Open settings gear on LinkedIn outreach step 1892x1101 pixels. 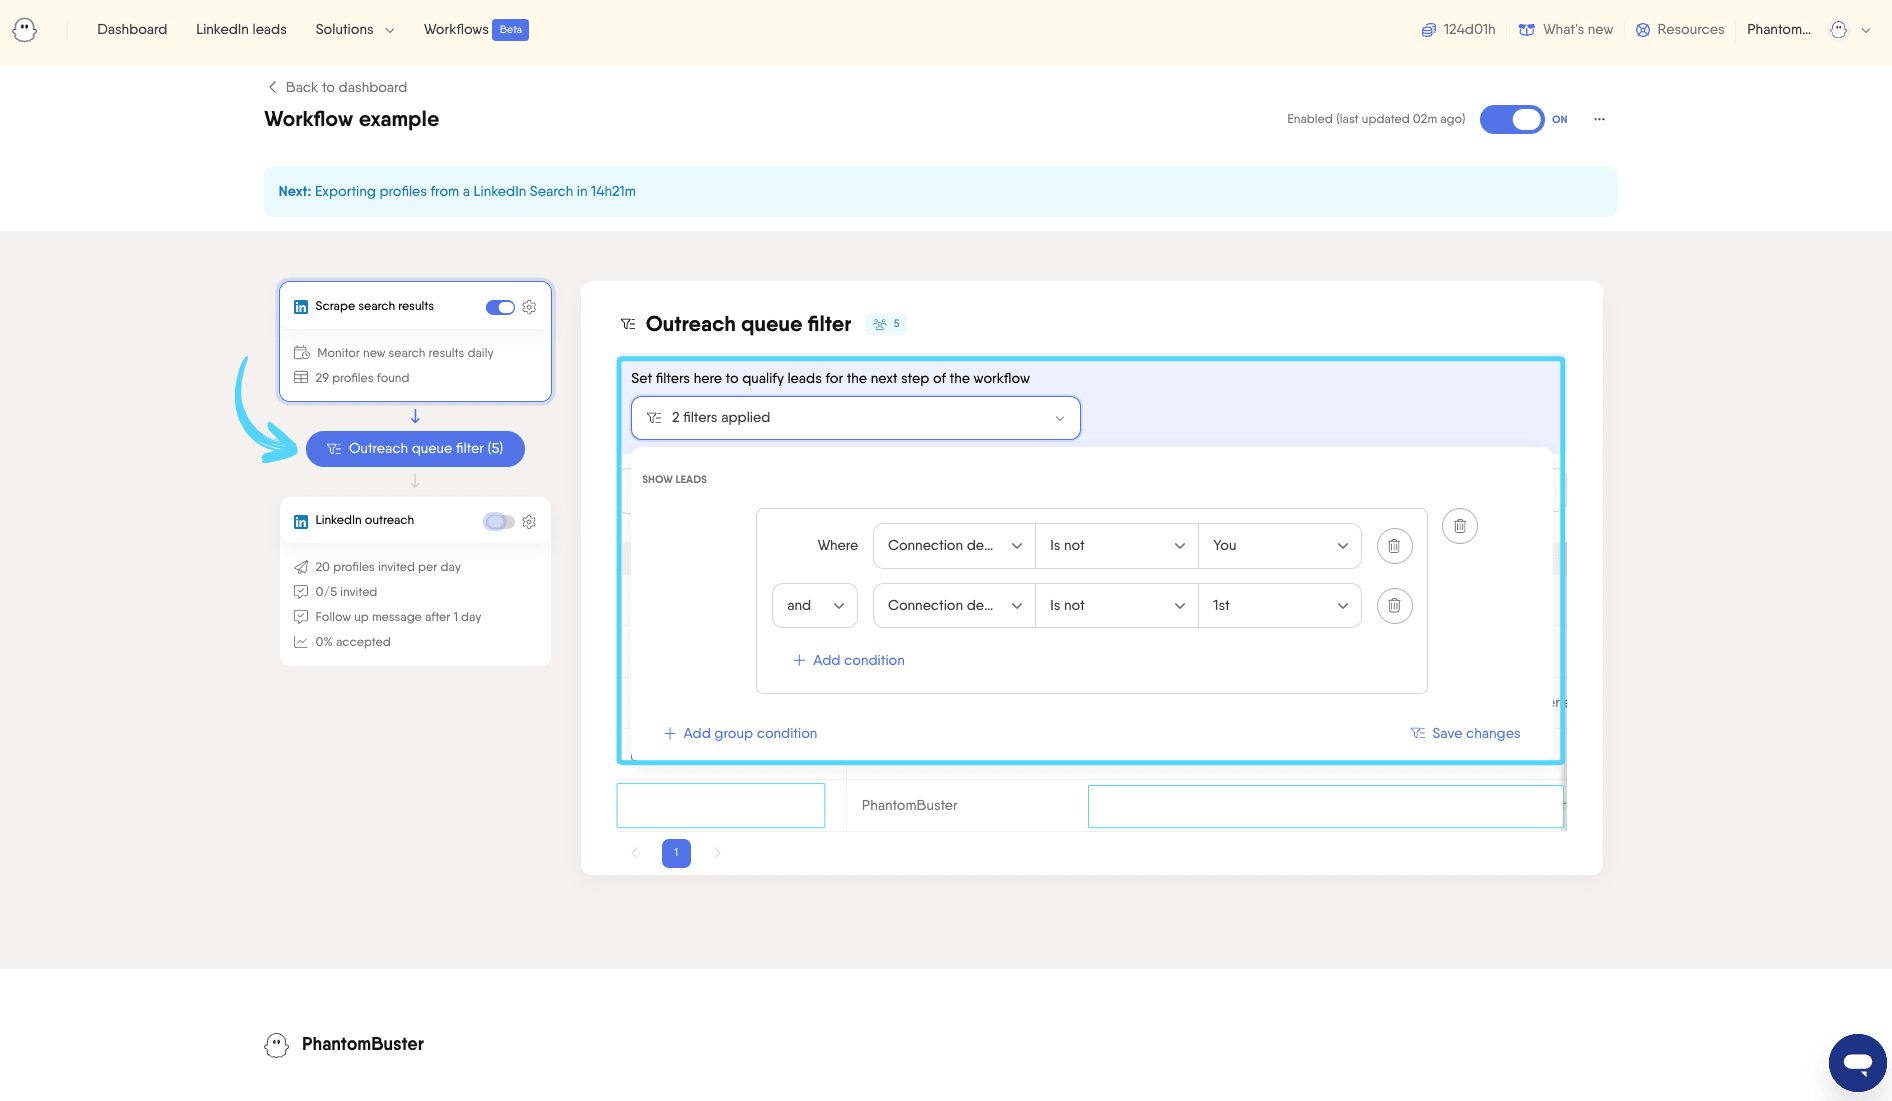pos(529,521)
